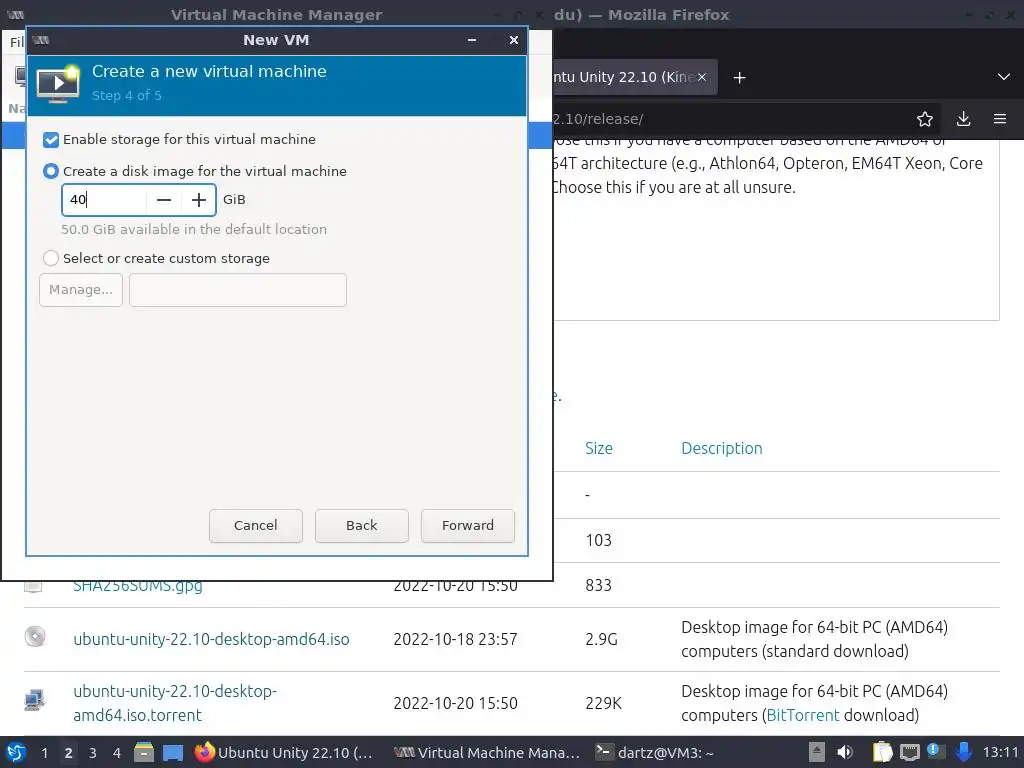Decrease disk size with minus button
1024x768 pixels.
(x=164, y=200)
